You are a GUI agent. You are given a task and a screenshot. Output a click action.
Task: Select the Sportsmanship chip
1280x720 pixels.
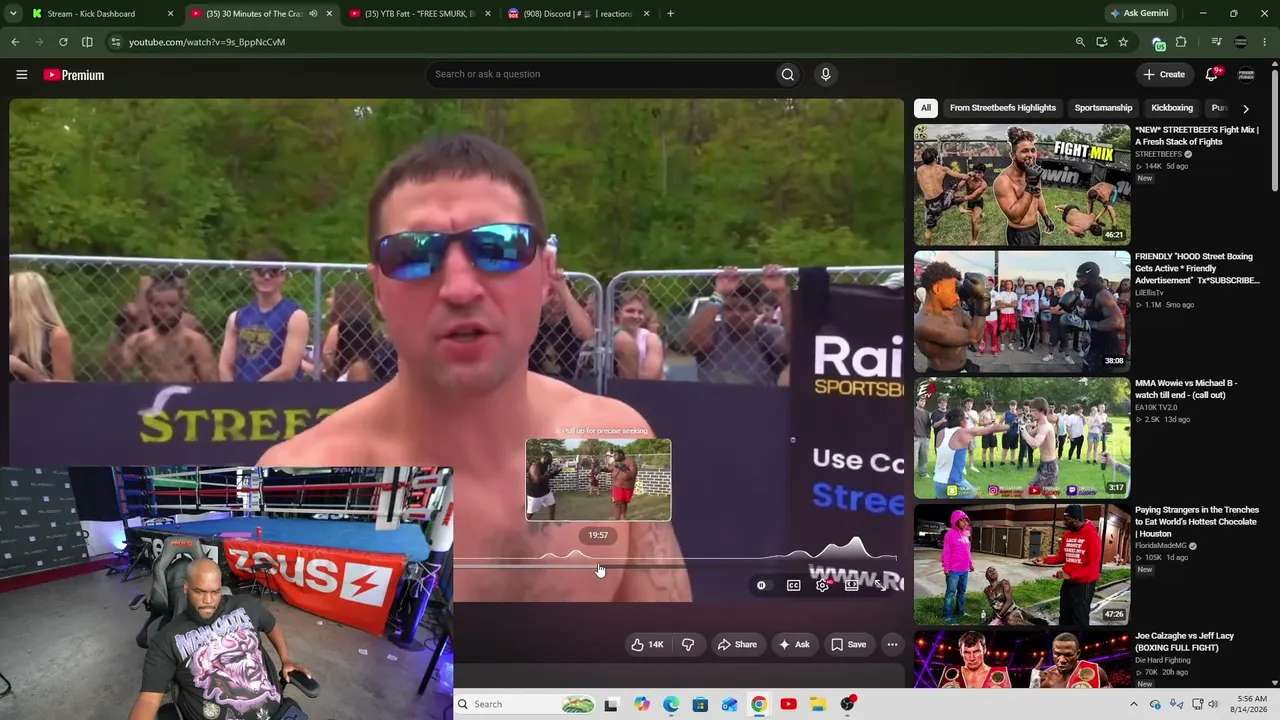click(x=1103, y=108)
